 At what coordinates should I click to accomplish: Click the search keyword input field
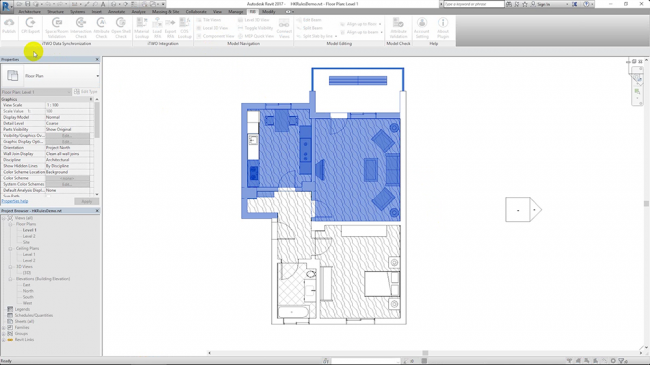pos(473,4)
